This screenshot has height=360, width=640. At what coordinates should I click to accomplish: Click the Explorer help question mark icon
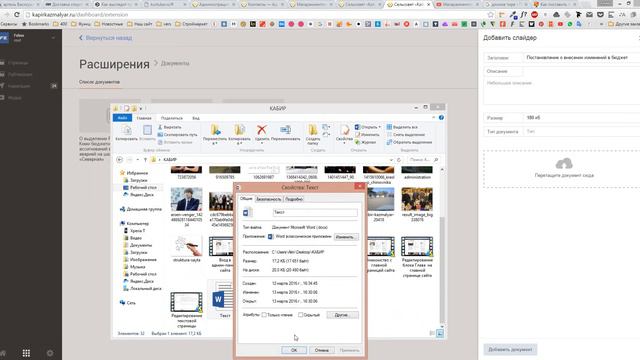(x=441, y=118)
